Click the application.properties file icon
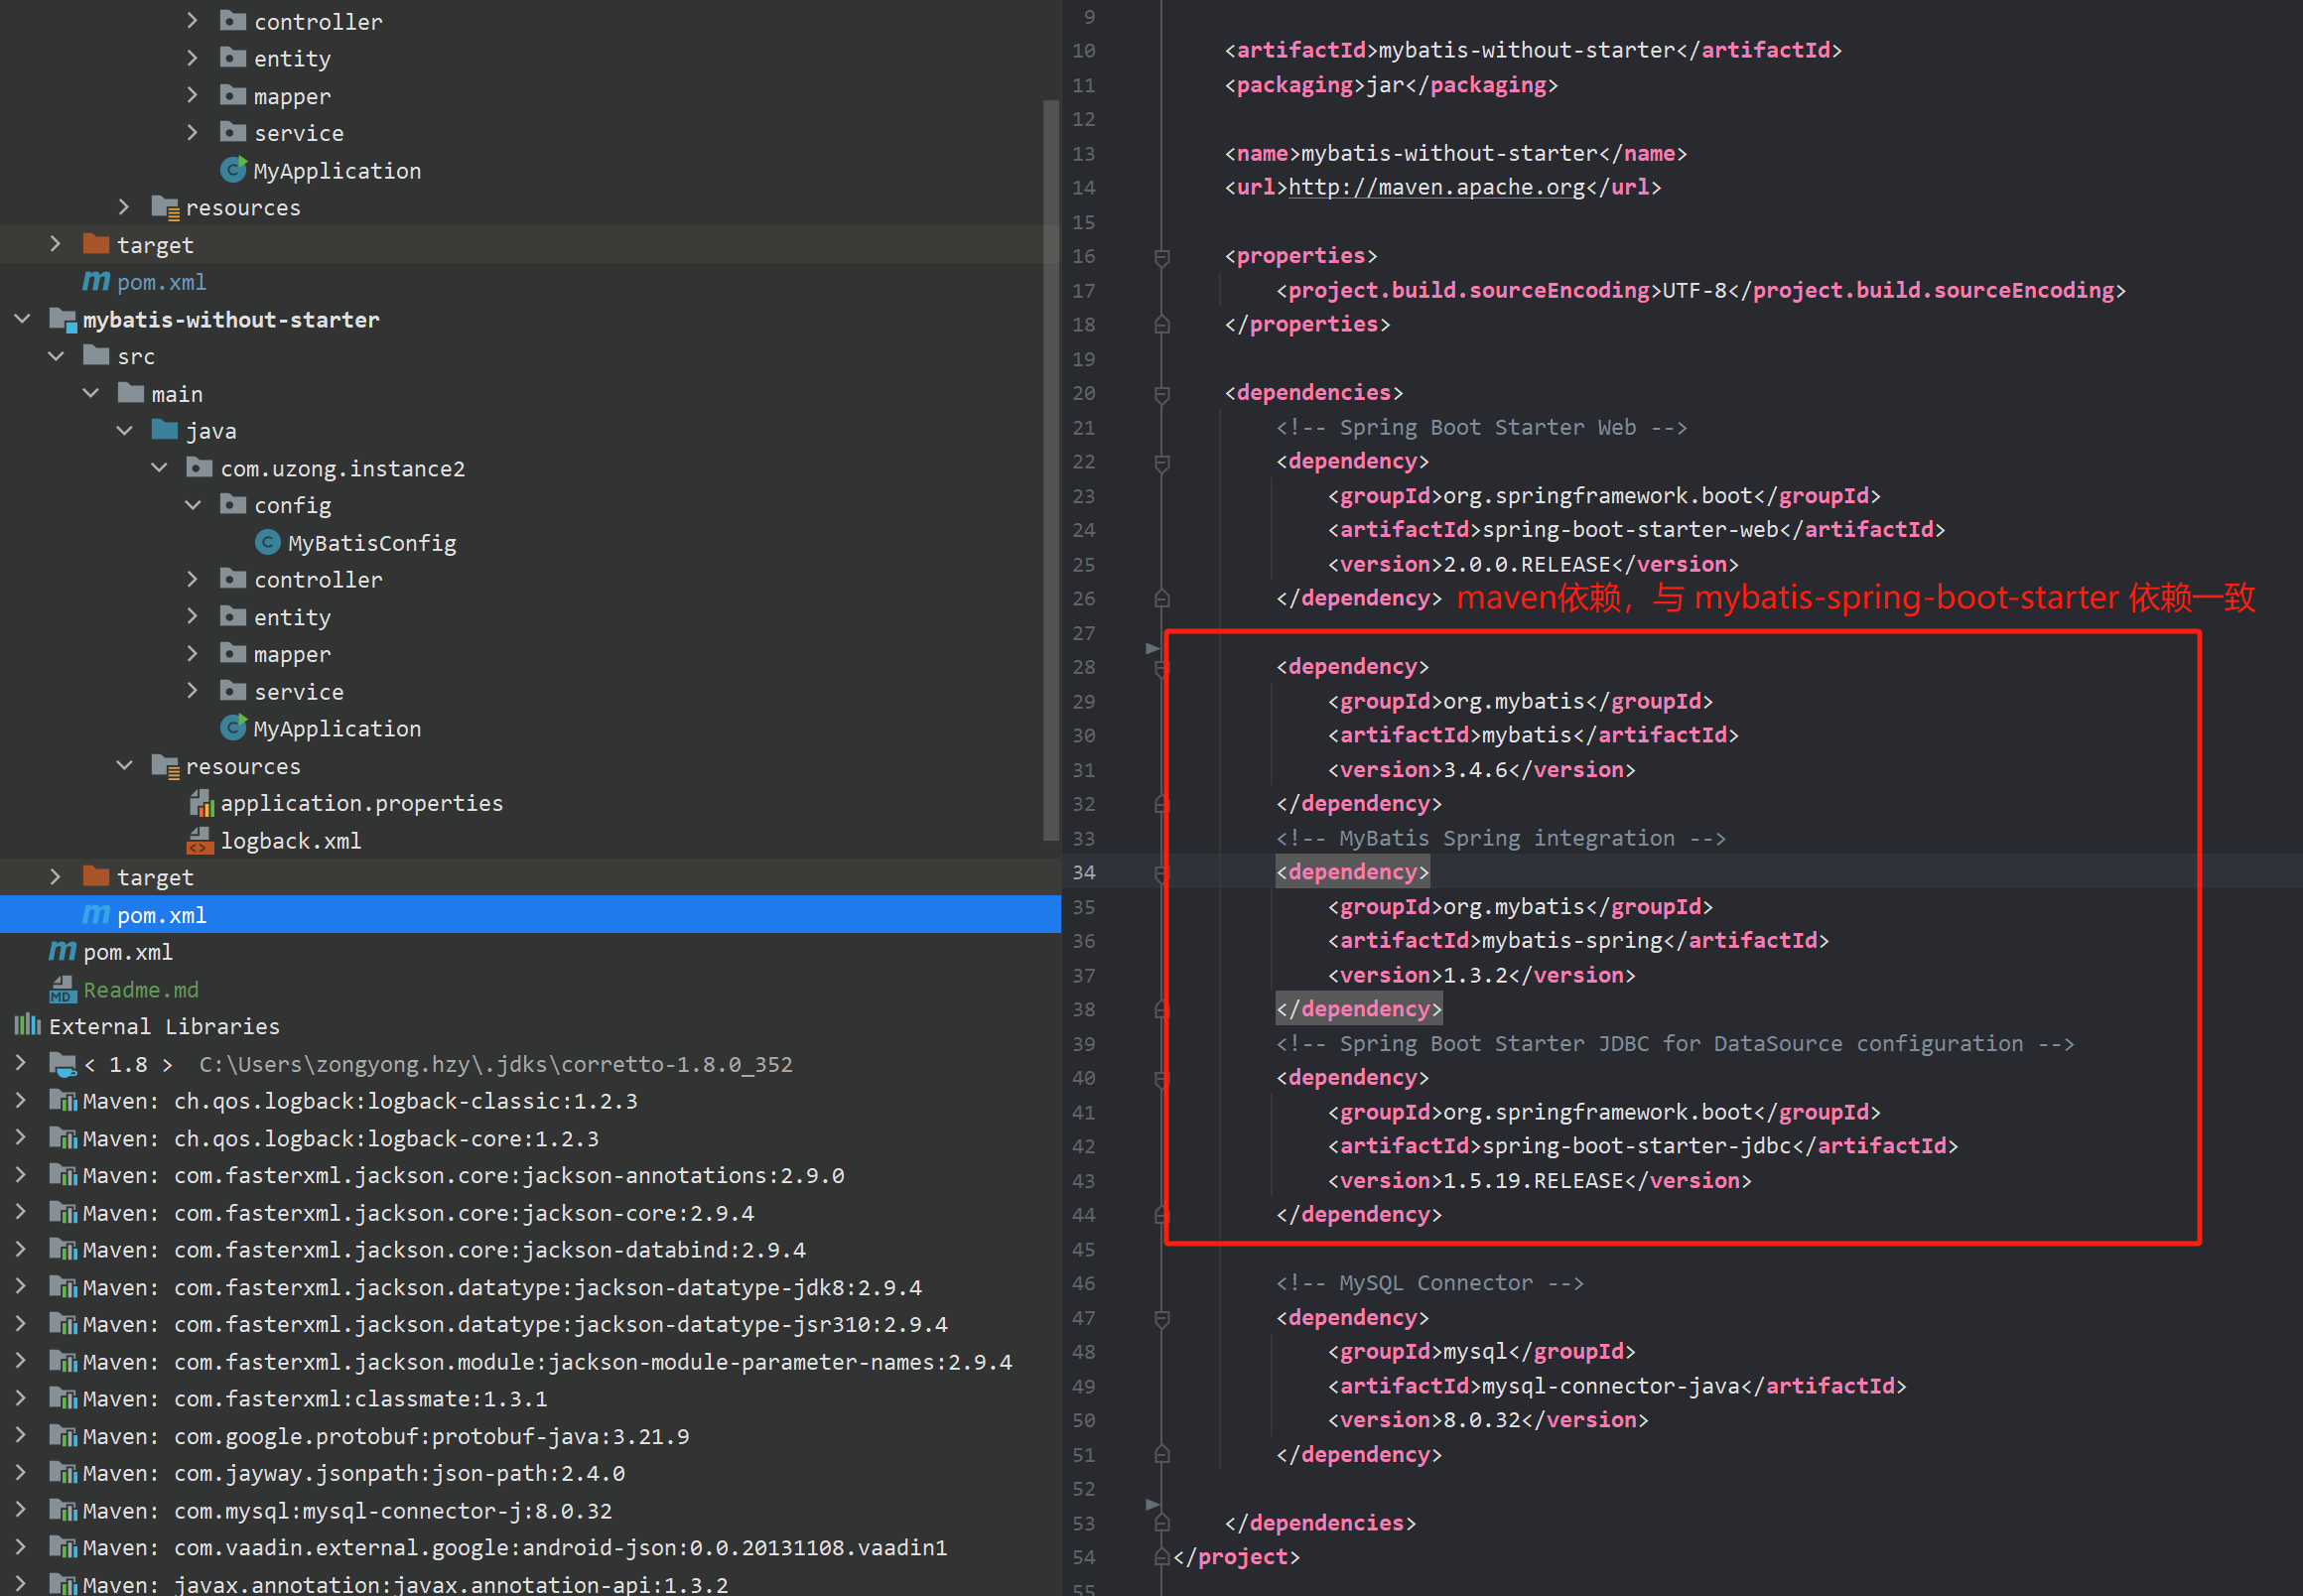This screenshot has width=2303, height=1596. pos(201,803)
